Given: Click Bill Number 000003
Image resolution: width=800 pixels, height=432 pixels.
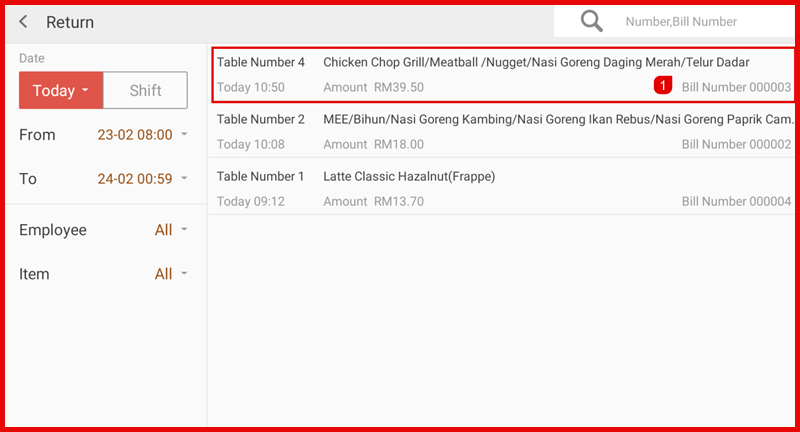Looking at the screenshot, I should (x=736, y=88).
